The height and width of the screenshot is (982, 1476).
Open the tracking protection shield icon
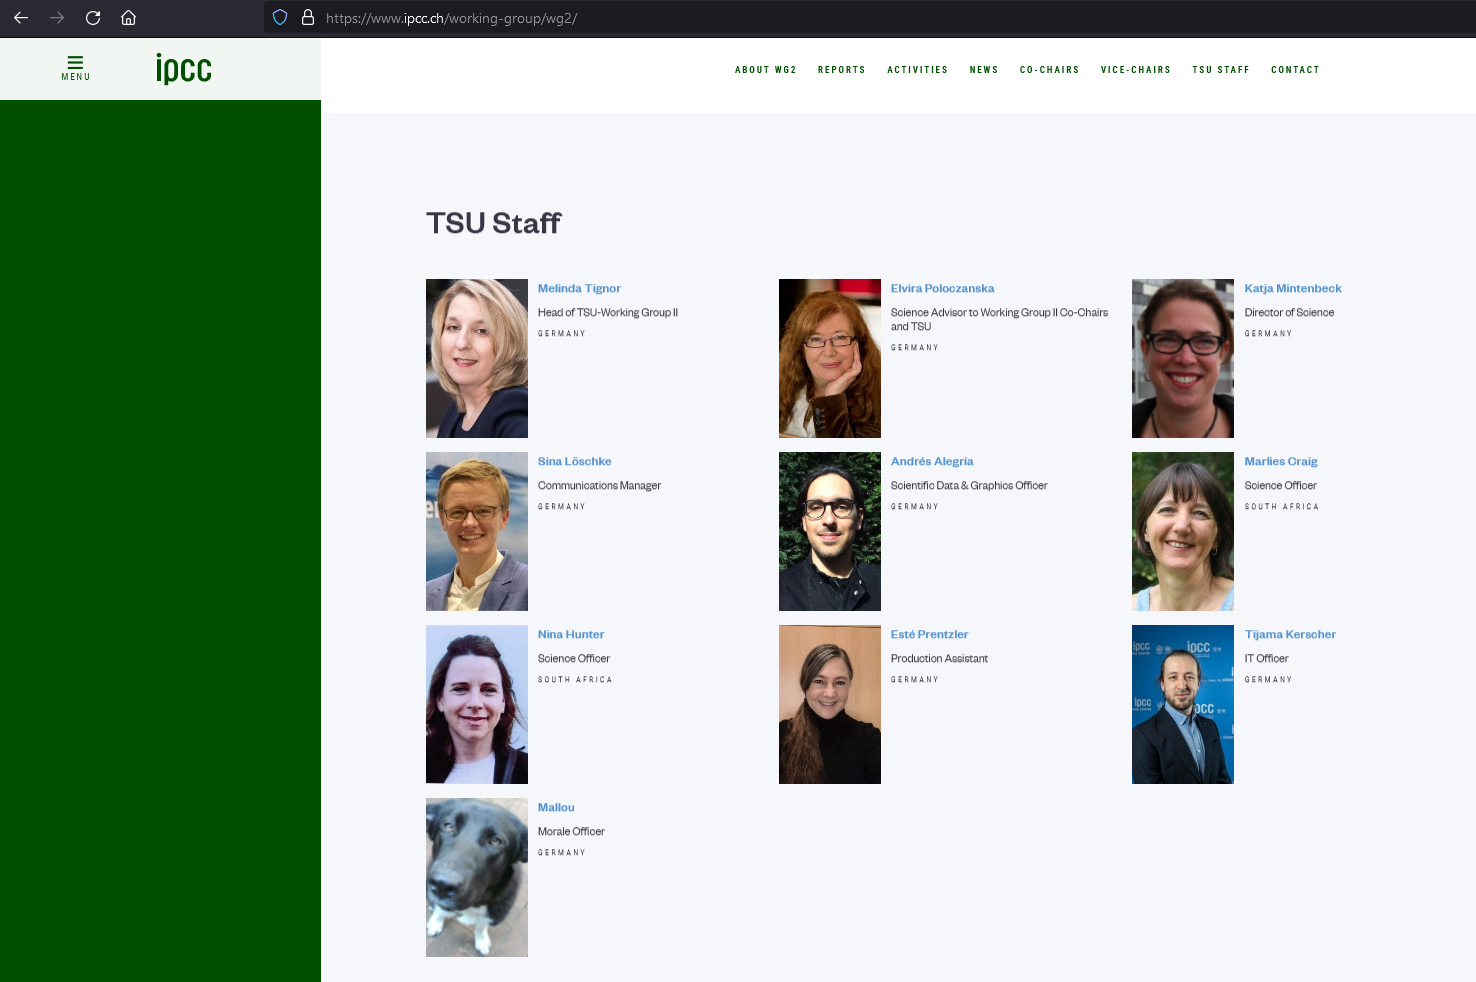(x=280, y=17)
